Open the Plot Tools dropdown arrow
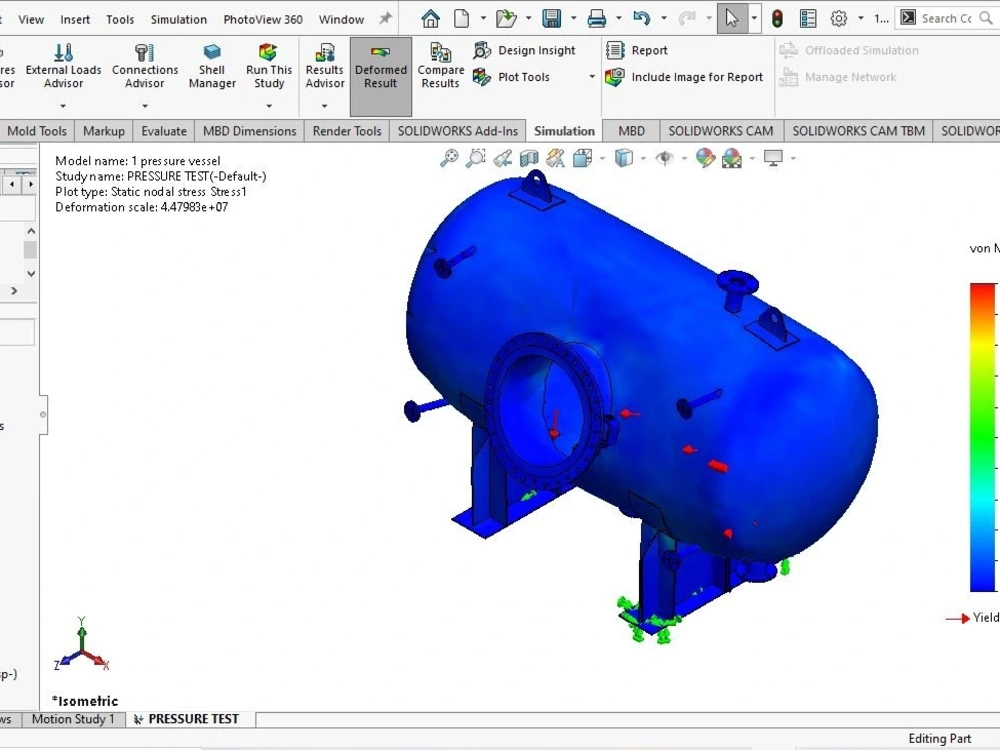1000x750 pixels. tap(592, 77)
